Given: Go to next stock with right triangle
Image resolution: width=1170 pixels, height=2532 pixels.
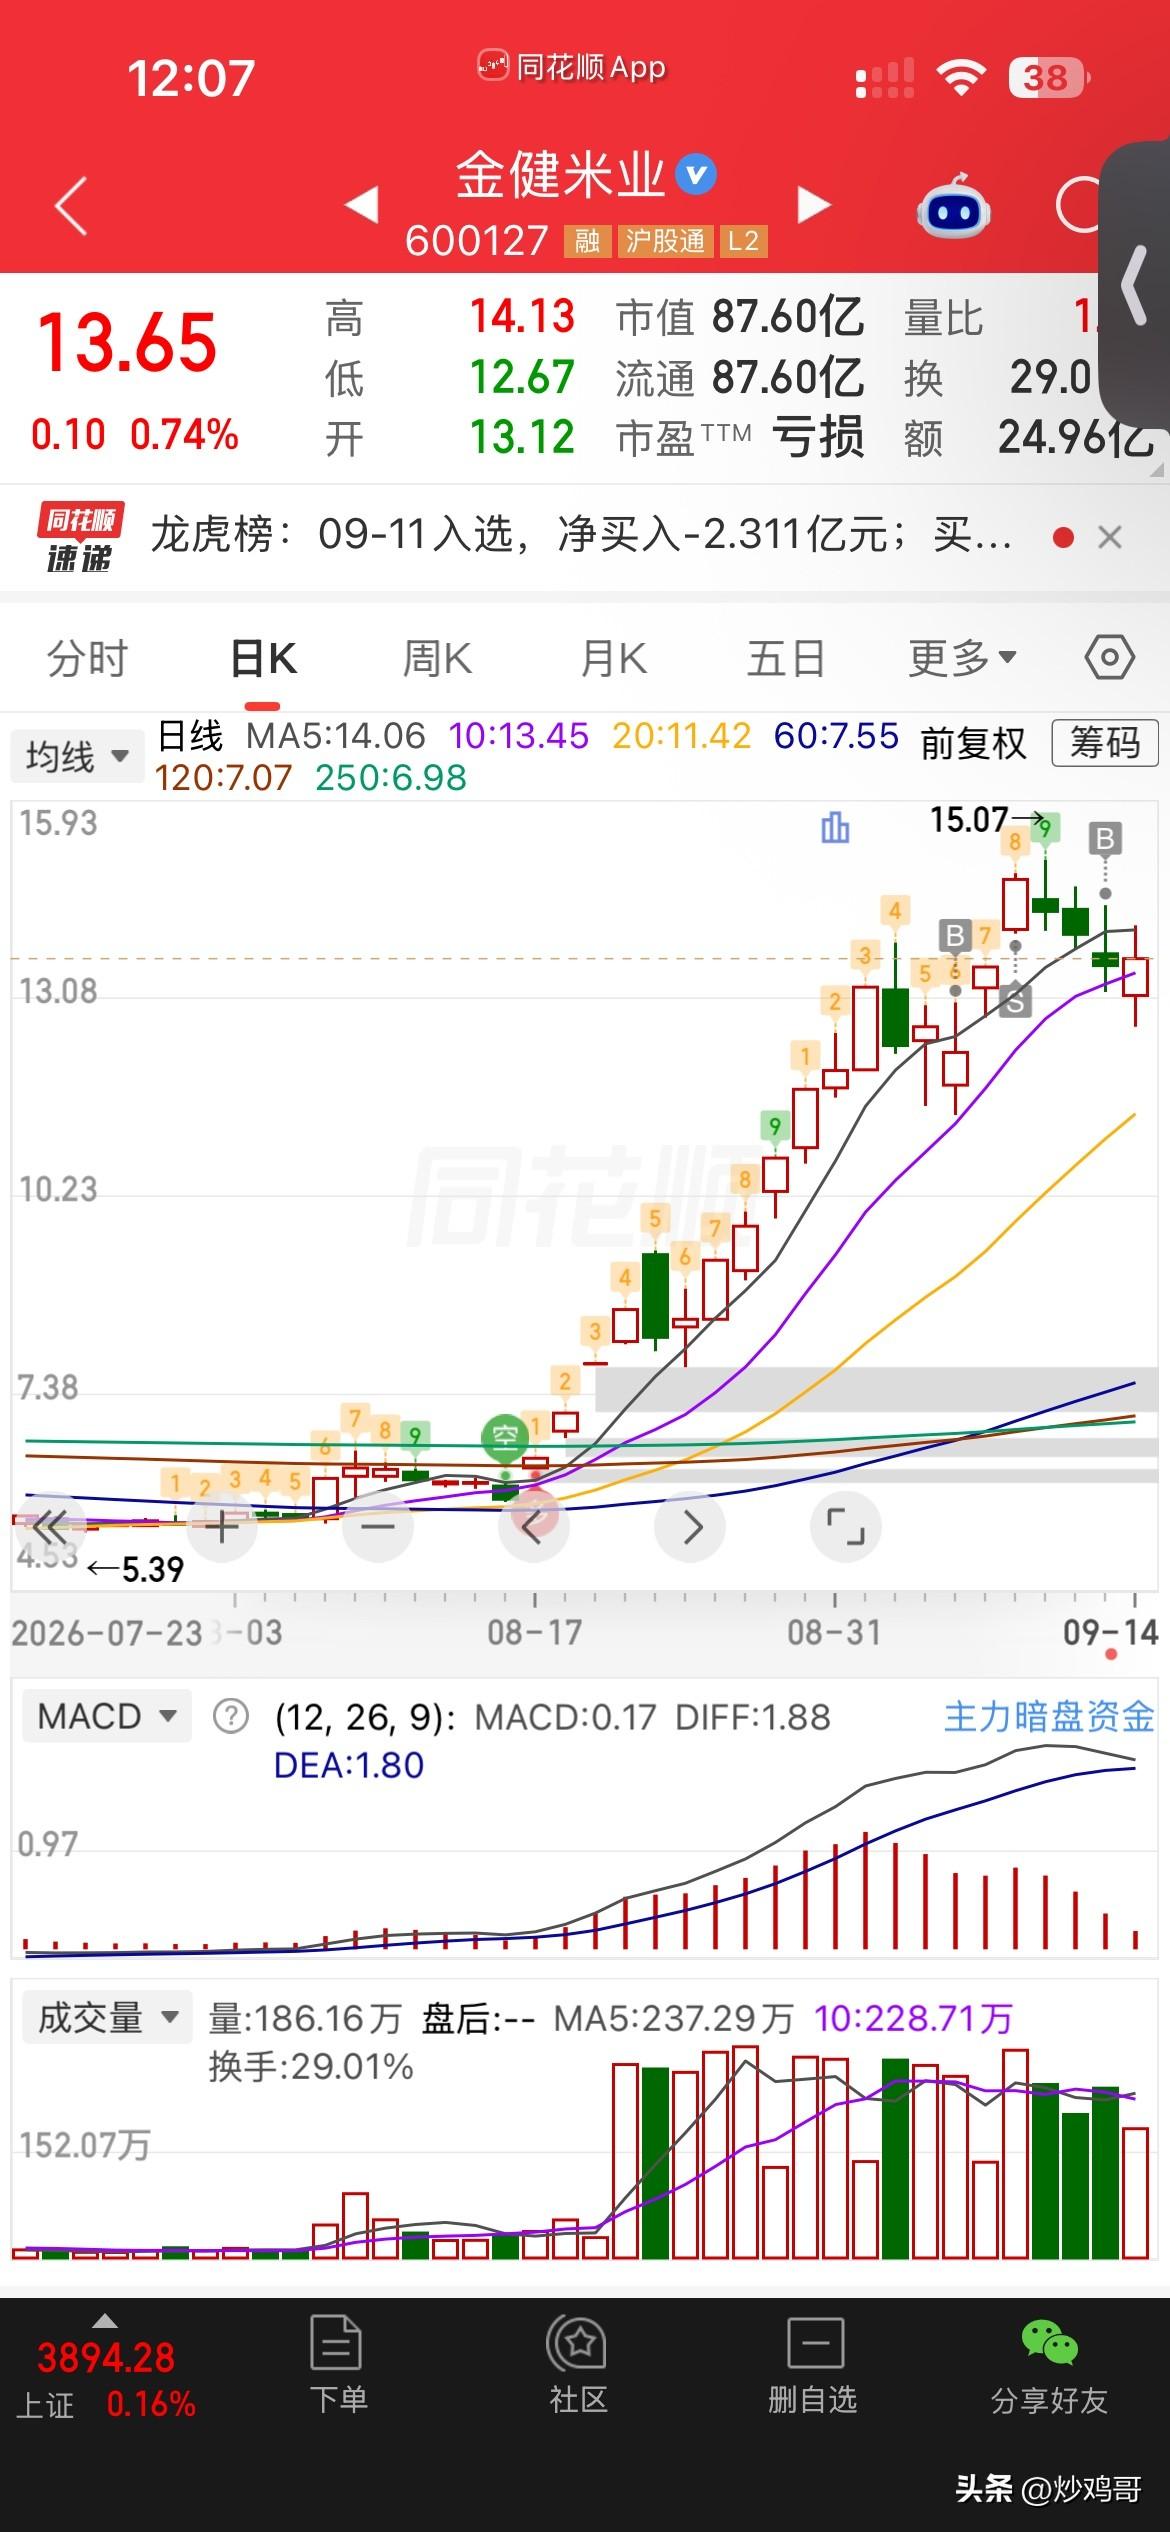Looking at the screenshot, I should (814, 204).
